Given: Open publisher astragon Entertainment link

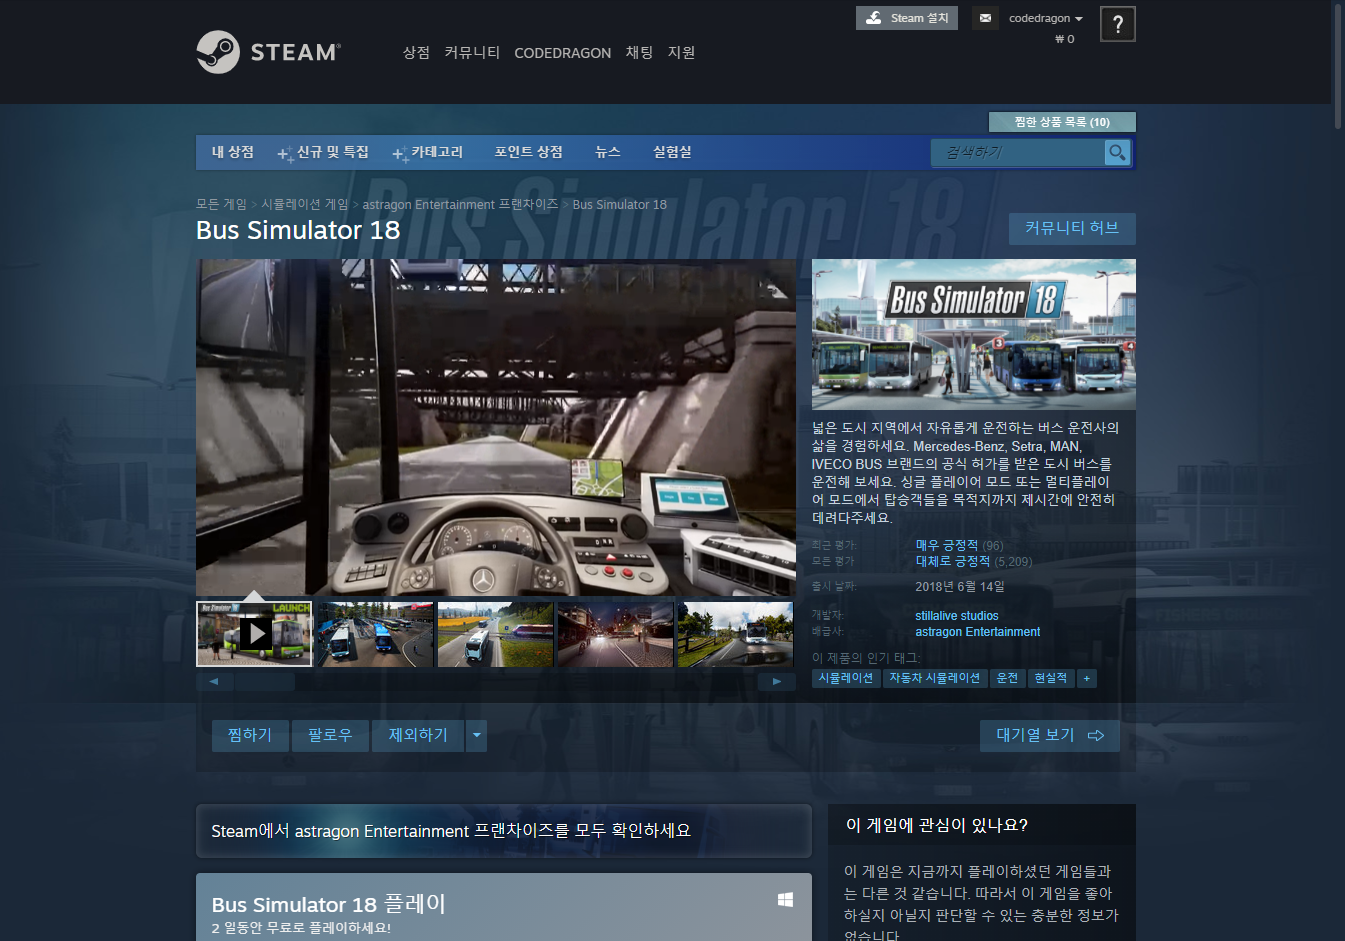Looking at the screenshot, I should (977, 632).
